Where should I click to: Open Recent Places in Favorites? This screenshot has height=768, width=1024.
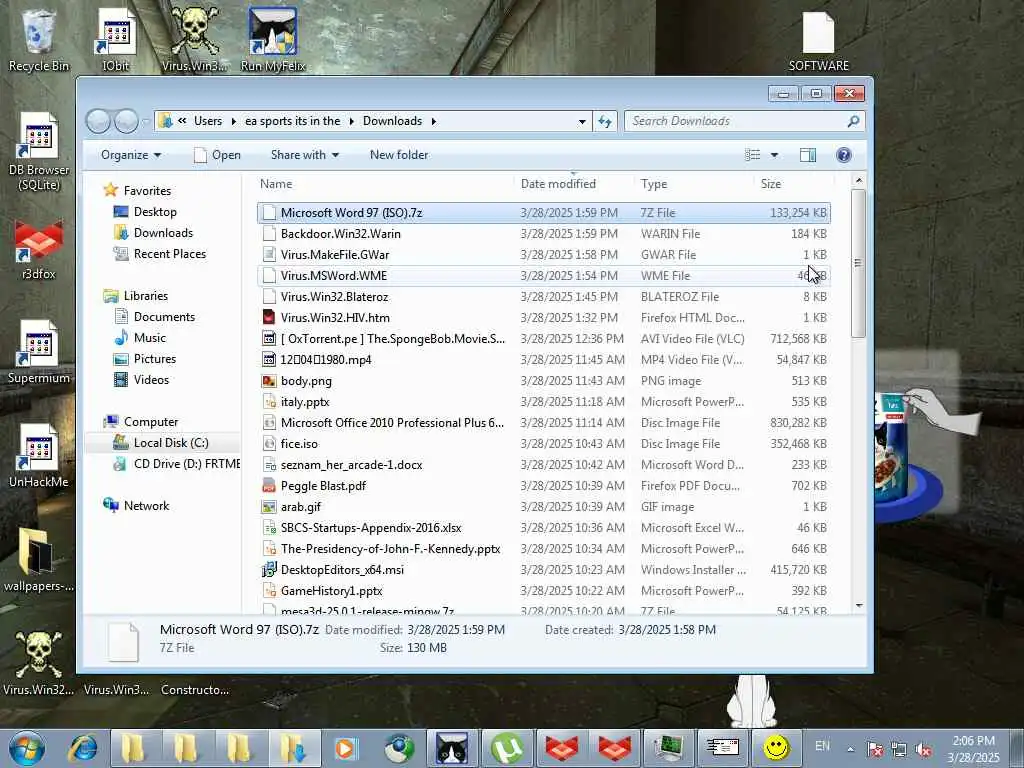[x=170, y=253]
